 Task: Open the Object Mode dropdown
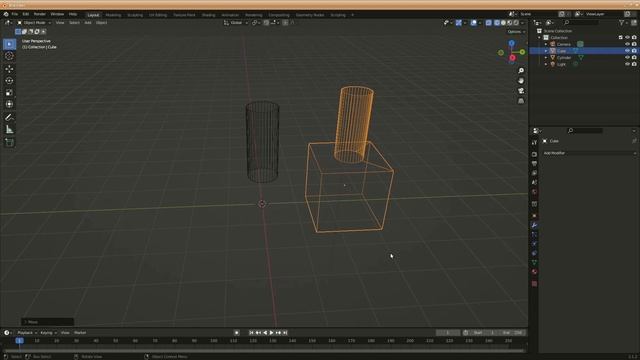(x=34, y=23)
